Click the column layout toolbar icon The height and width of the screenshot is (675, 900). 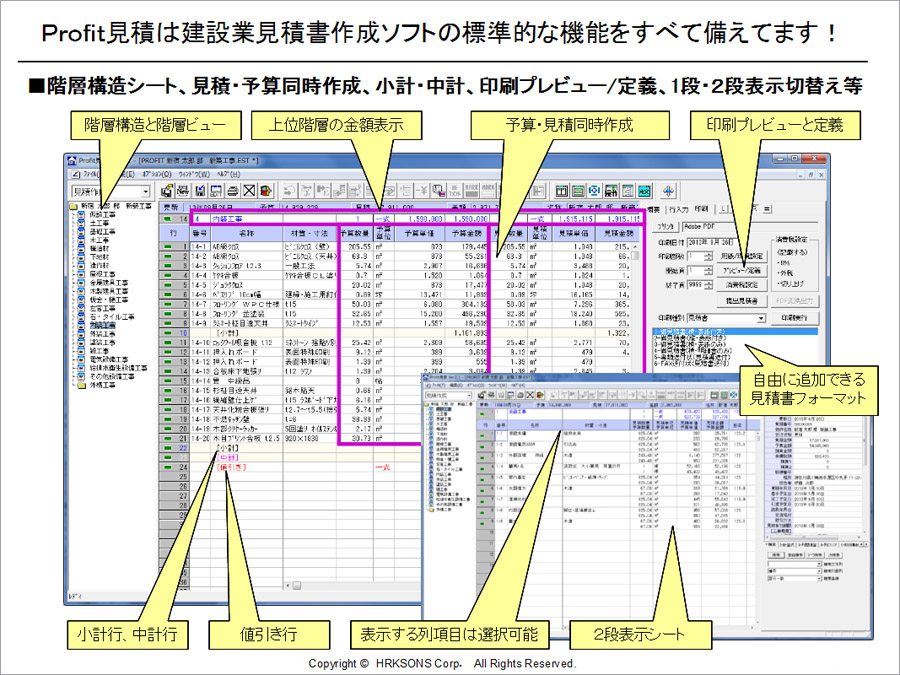coord(562,191)
